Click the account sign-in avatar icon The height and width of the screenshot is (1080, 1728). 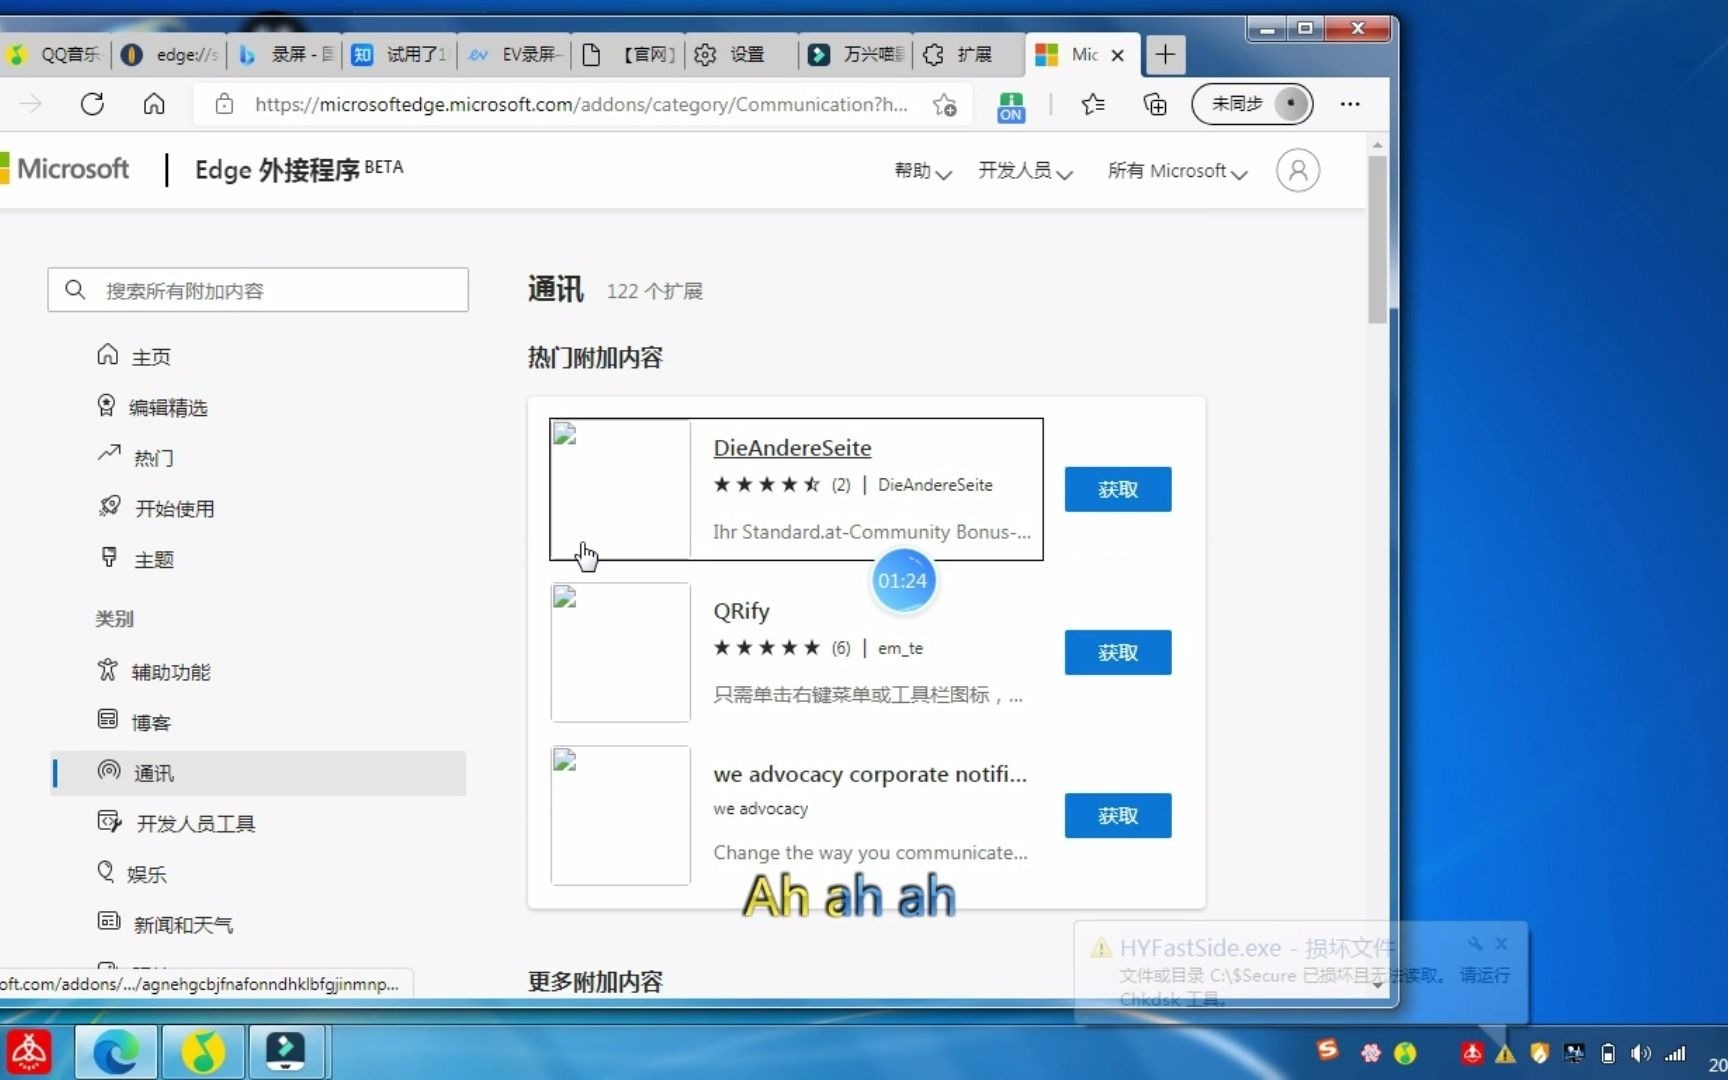tap(1297, 171)
